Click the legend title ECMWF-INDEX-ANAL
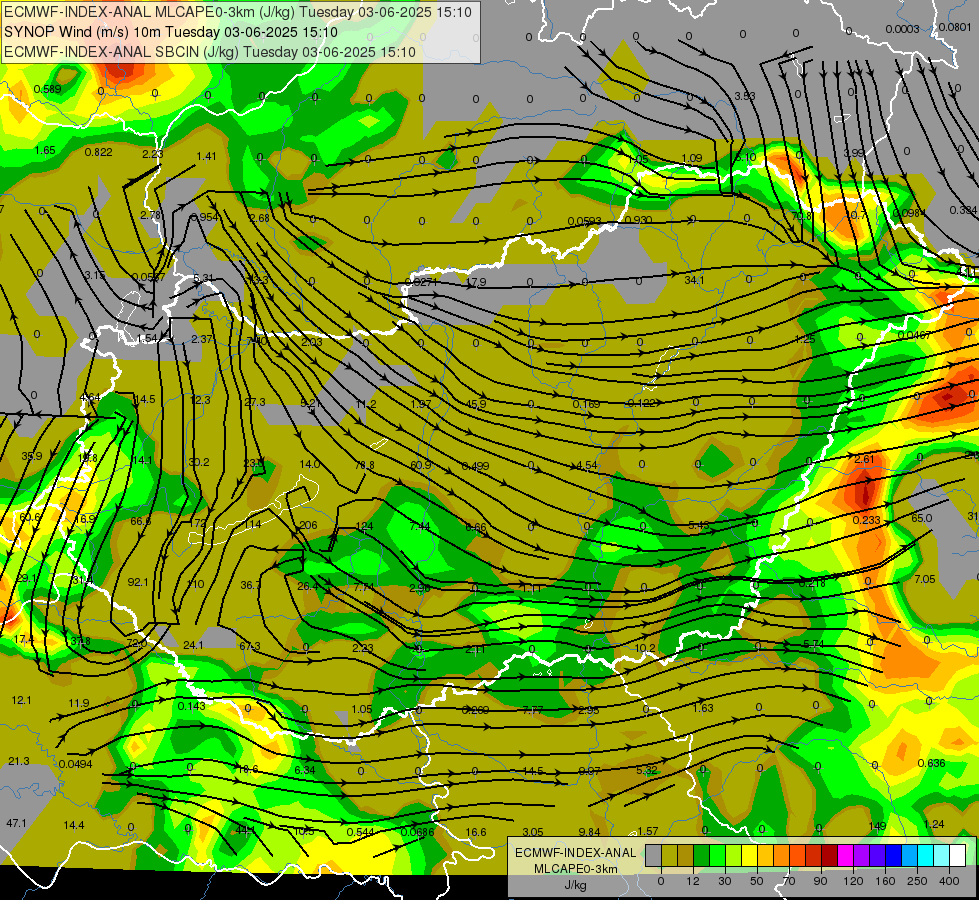Screen dimensions: 979x900 (x=576, y=853)
